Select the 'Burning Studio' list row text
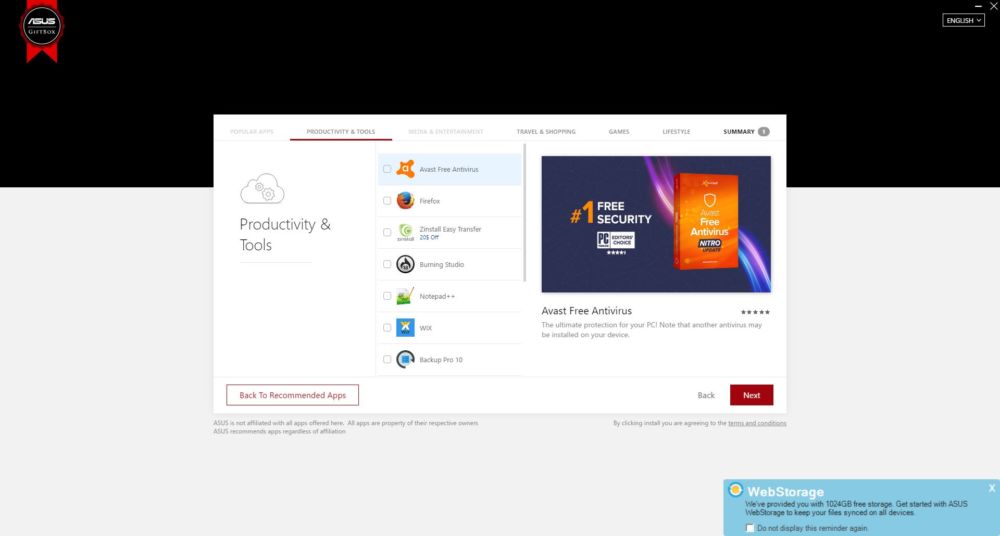This screenshot has height=536, width=1000. click(x=441, y=264)
